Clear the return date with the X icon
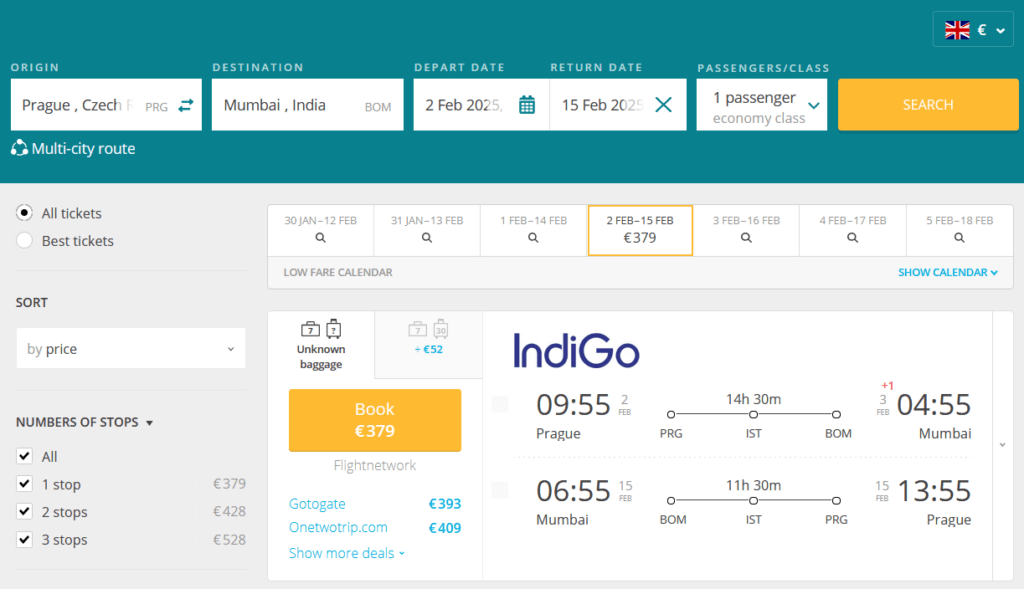 tap(663, 103)
